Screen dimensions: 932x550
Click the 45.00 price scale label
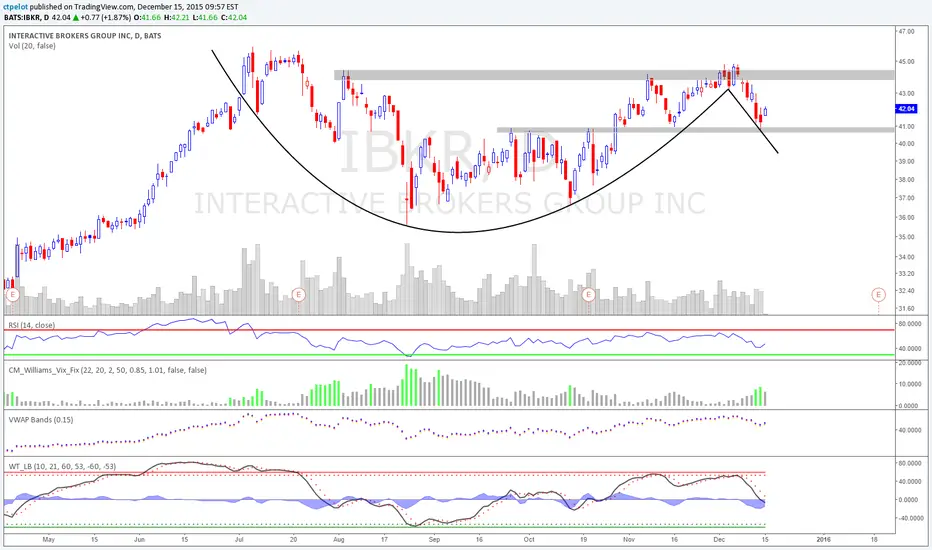907,62
